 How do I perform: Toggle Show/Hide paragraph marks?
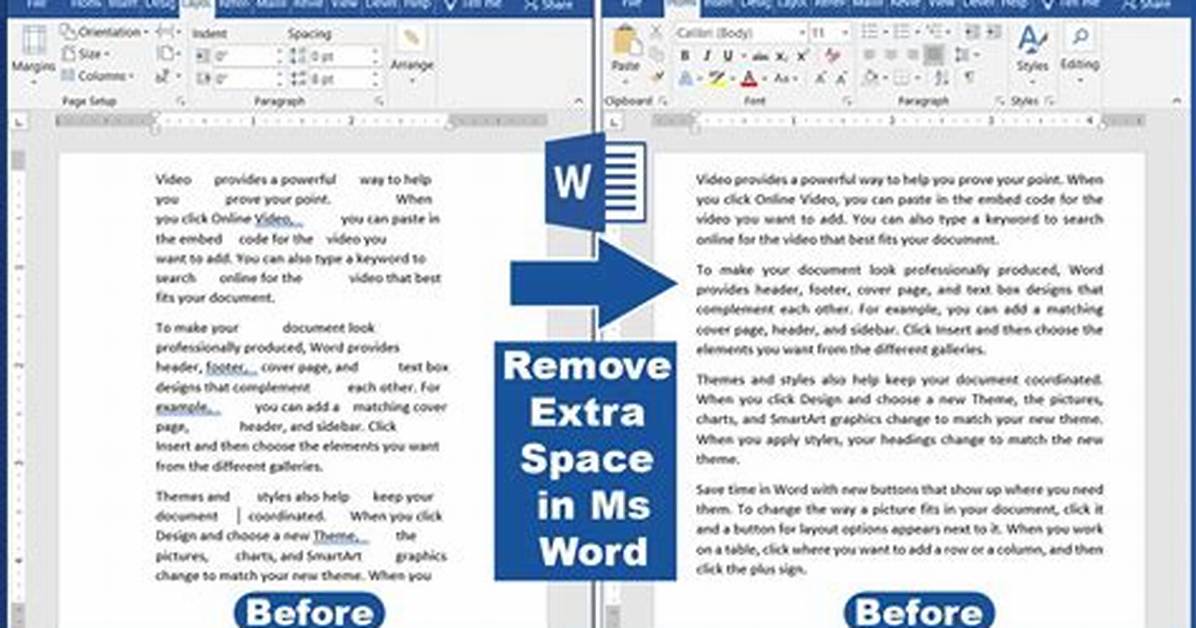click(x=969, y=78)
